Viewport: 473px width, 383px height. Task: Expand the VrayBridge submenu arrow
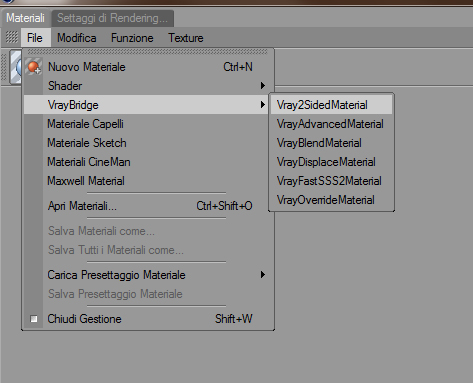(x=263, y=105)
